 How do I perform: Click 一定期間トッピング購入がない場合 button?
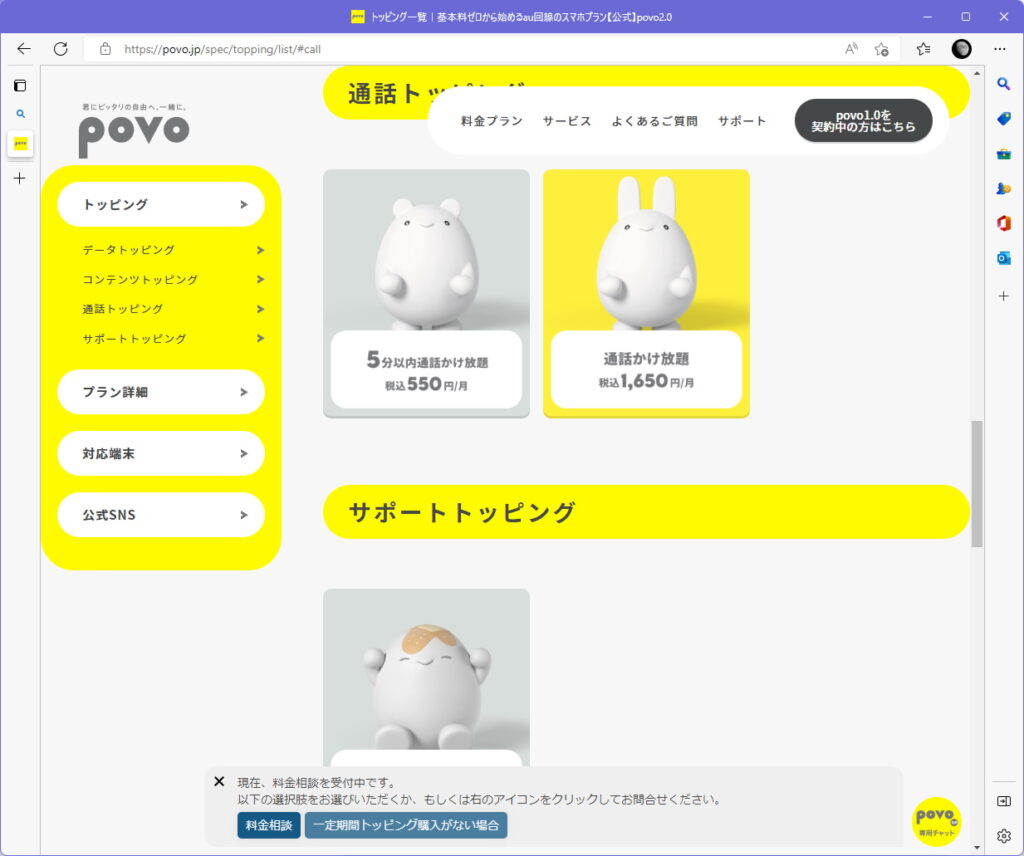[406, 825]
